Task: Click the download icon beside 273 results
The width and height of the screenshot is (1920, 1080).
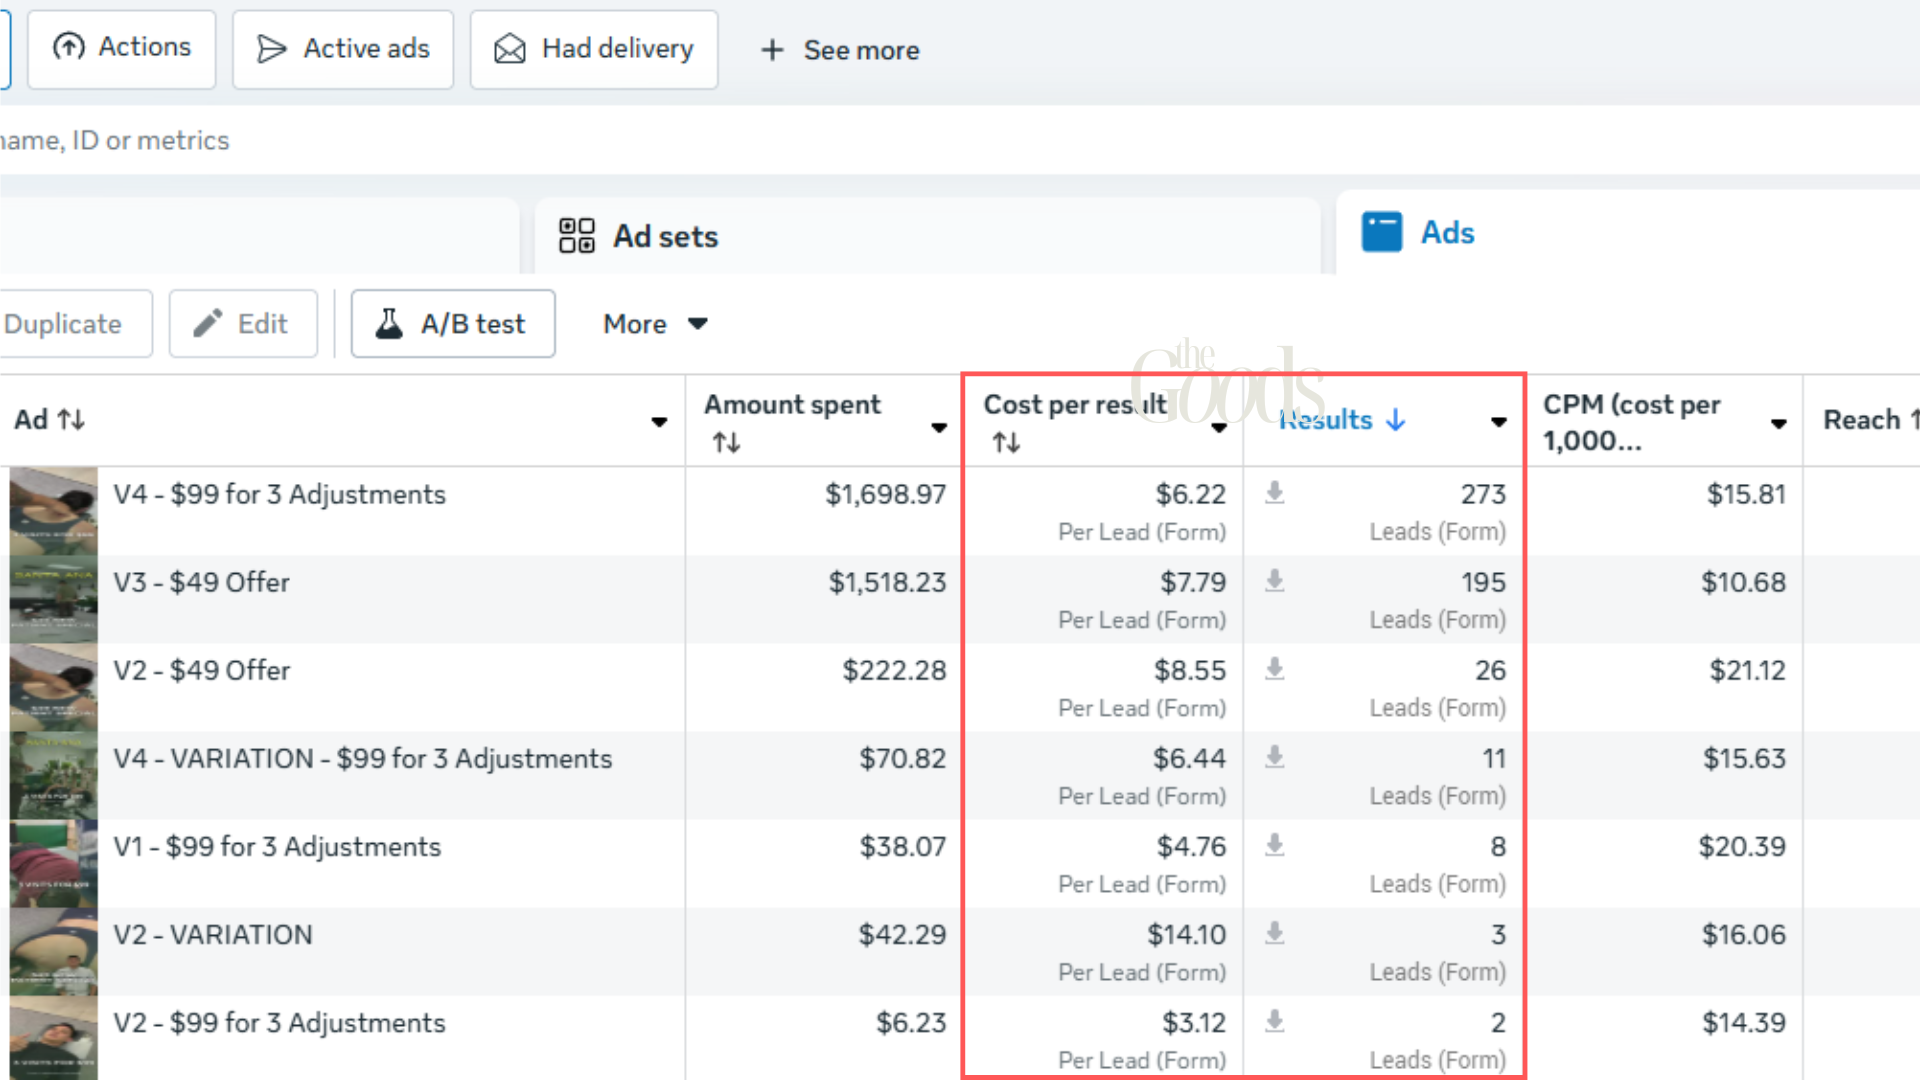Action: [1274, 492]
